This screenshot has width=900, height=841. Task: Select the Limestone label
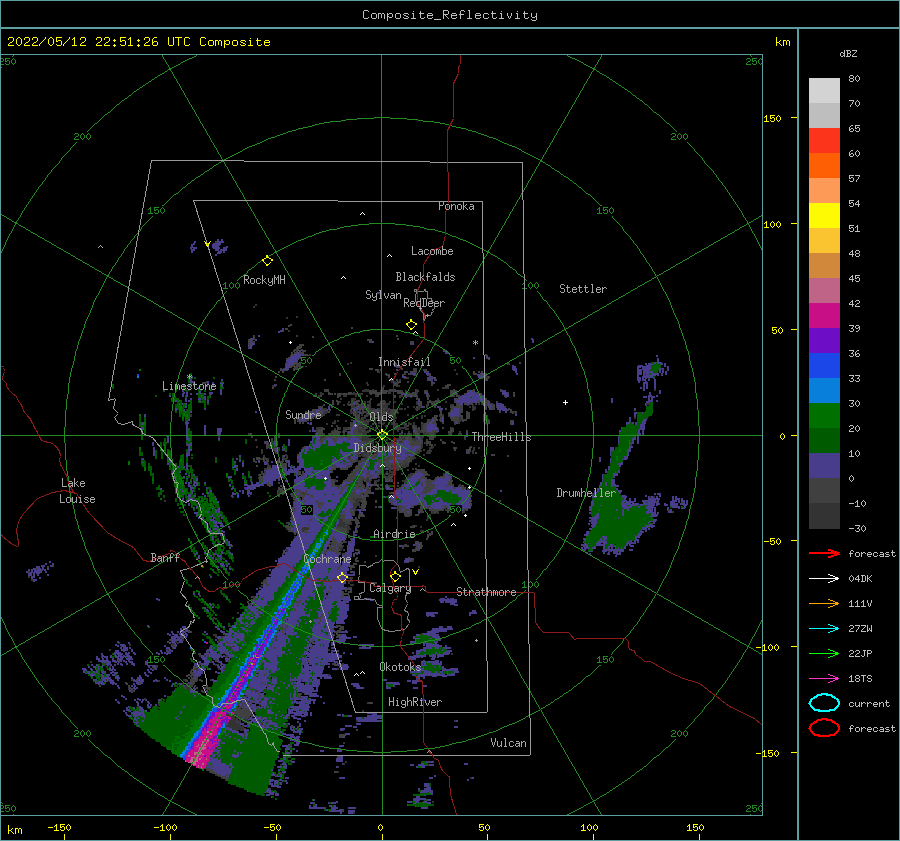(x=189, y=386)
